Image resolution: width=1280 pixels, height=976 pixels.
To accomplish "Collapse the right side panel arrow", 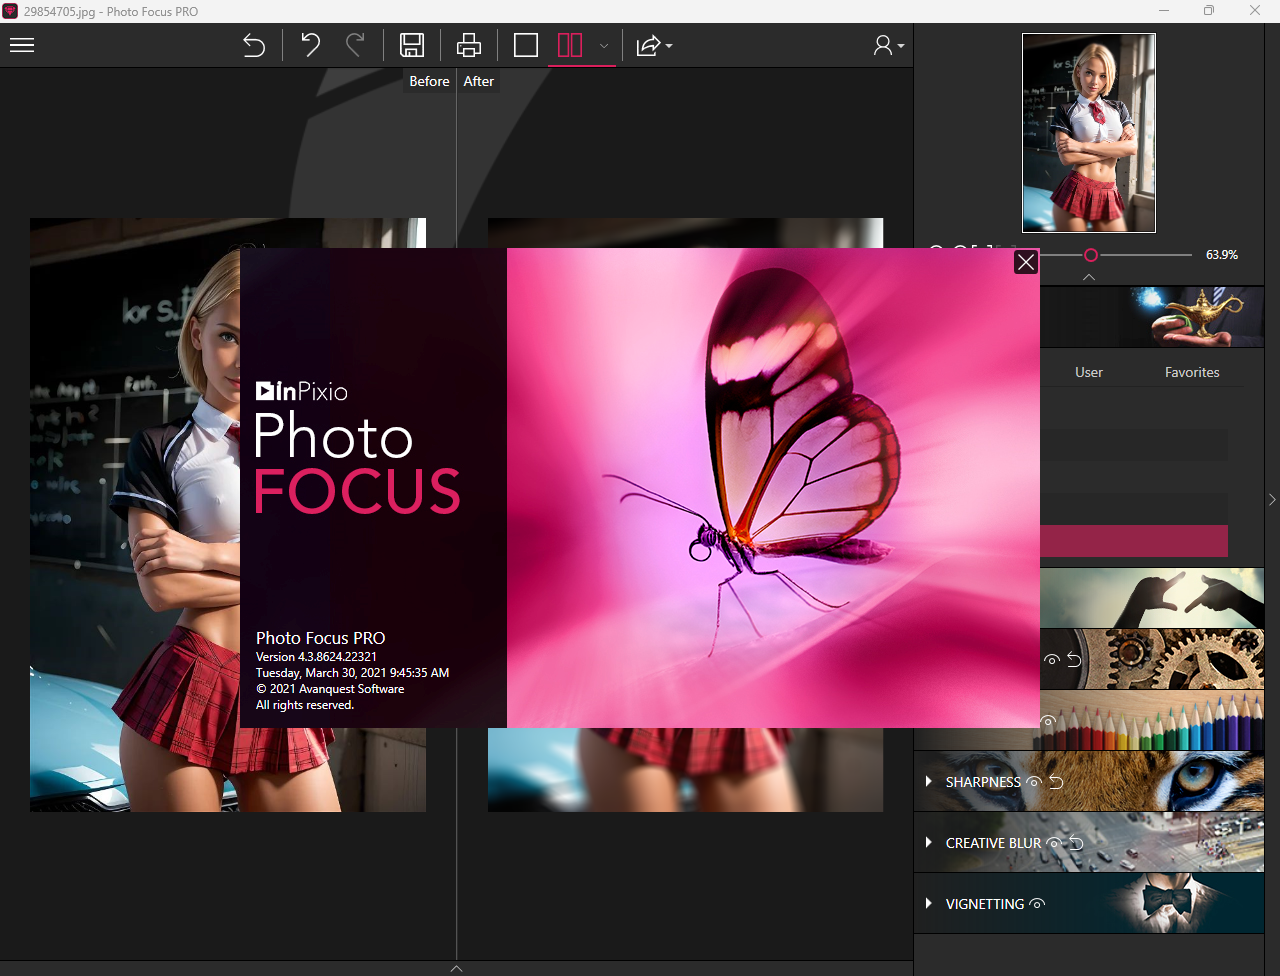I will [1272, 499].
